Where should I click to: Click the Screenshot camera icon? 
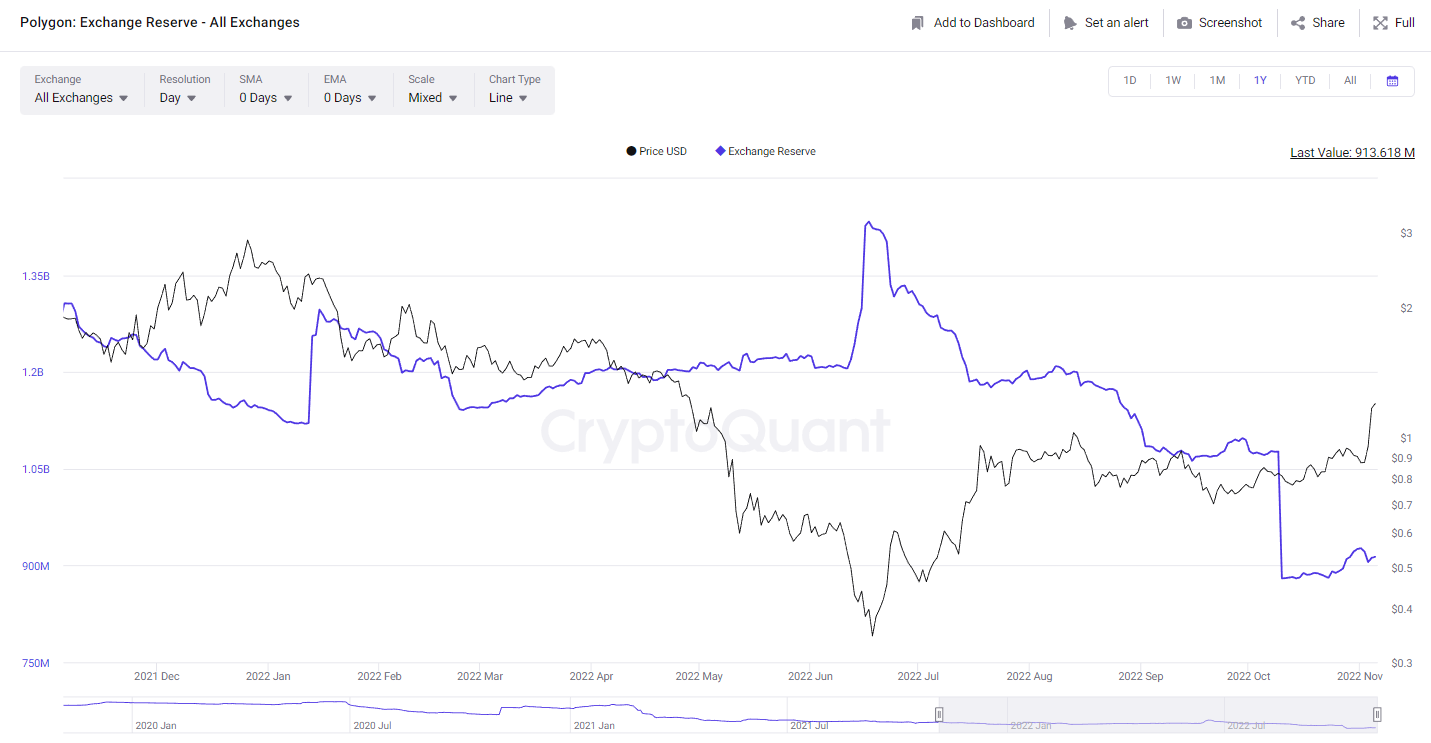pyautogui.click(x=1184, y=23)
